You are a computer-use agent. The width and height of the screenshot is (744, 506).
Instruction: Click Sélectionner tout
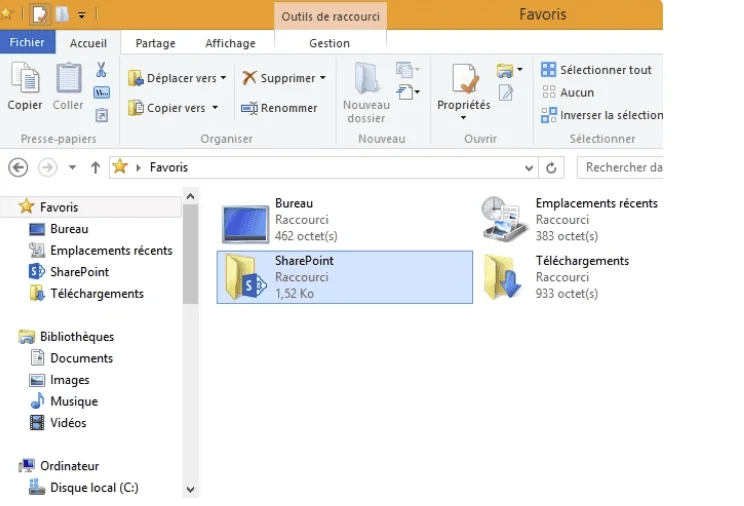(x=596, y=70)
